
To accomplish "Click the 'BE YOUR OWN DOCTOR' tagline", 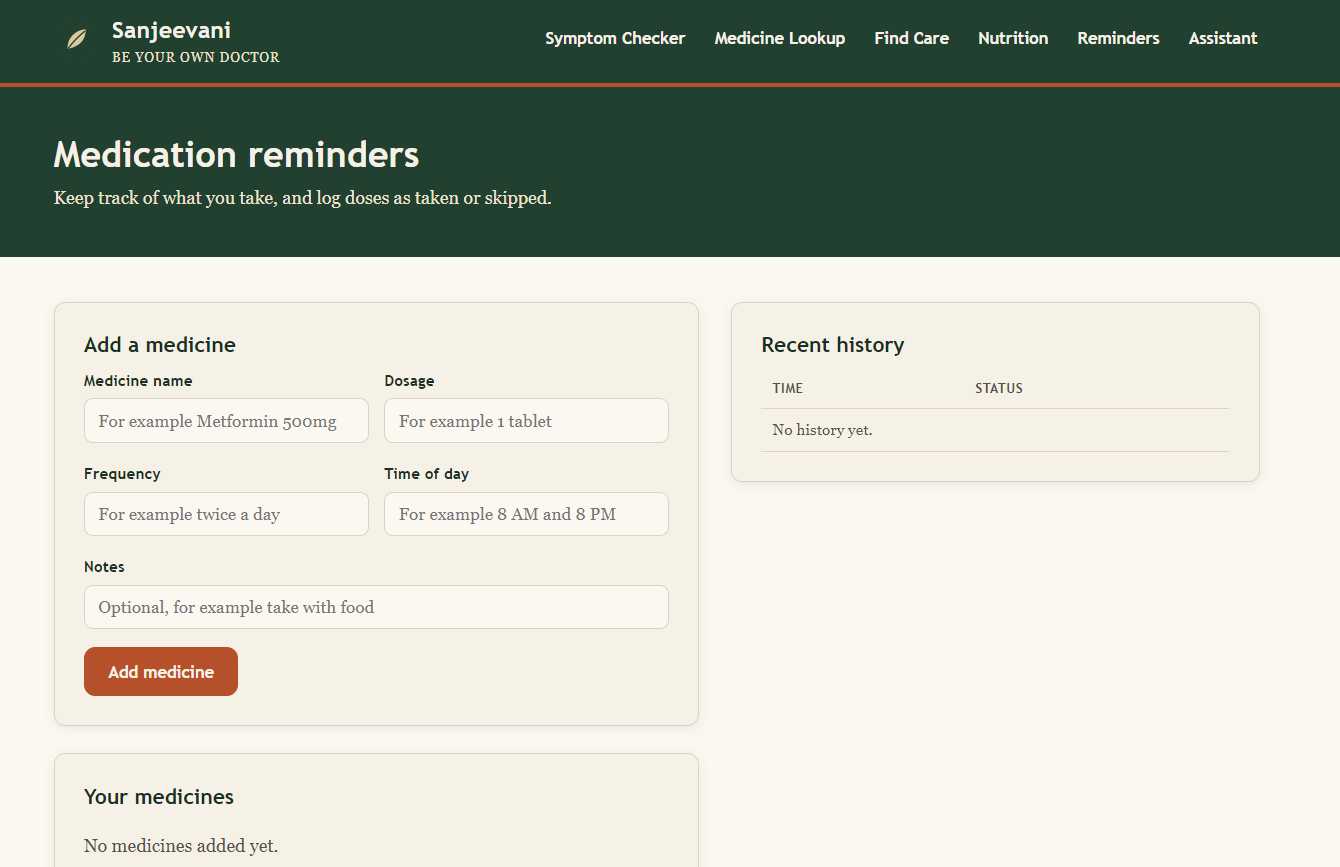I will pyautogui.click(x=196, y=57).
